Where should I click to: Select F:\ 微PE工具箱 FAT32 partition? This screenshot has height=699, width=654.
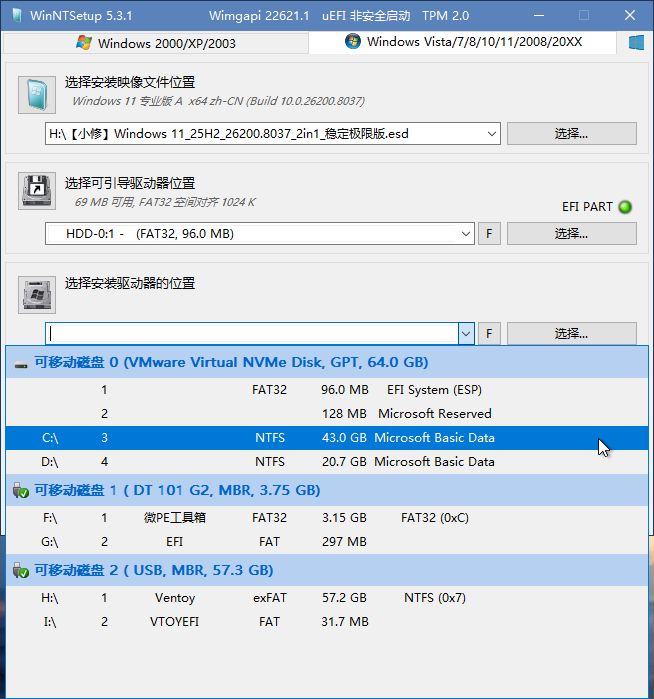[327, 518]
